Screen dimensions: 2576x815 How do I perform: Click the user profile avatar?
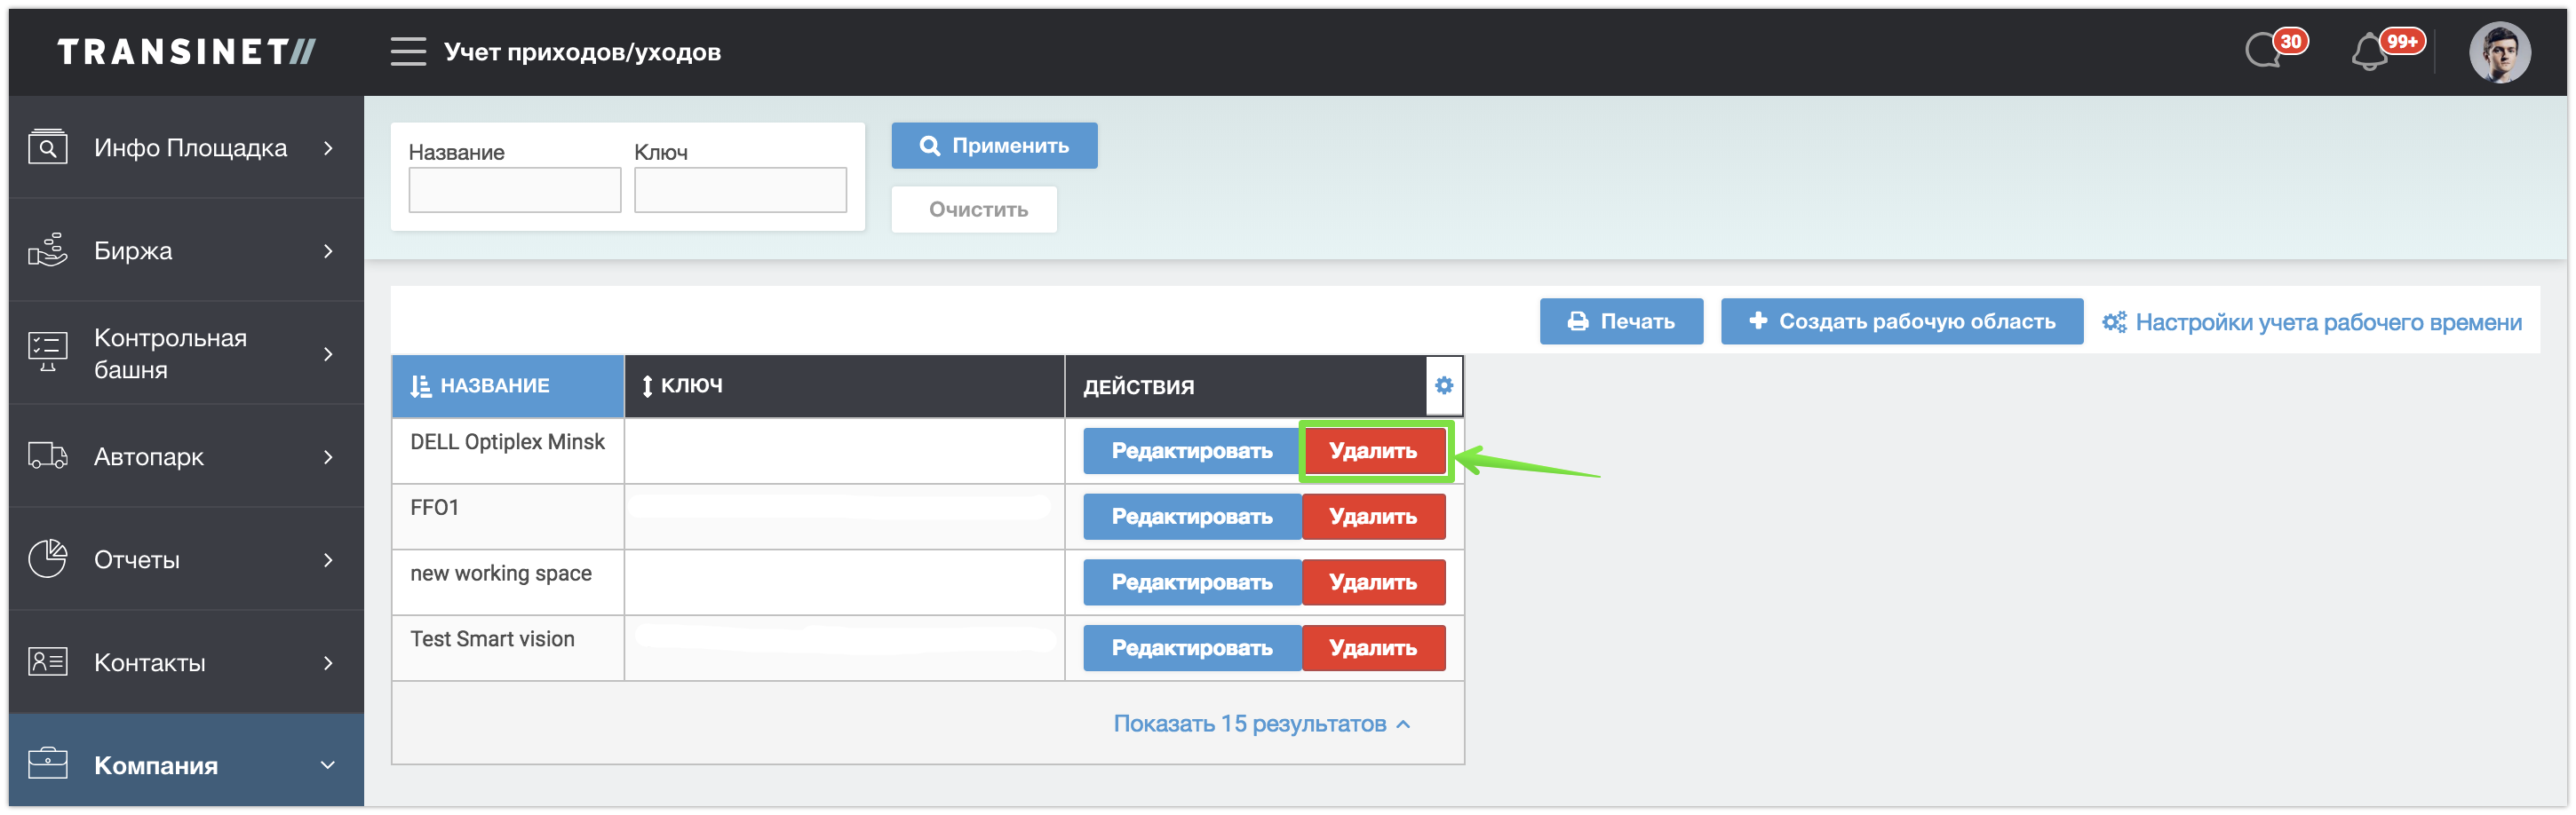click(x=2498, y=52)
